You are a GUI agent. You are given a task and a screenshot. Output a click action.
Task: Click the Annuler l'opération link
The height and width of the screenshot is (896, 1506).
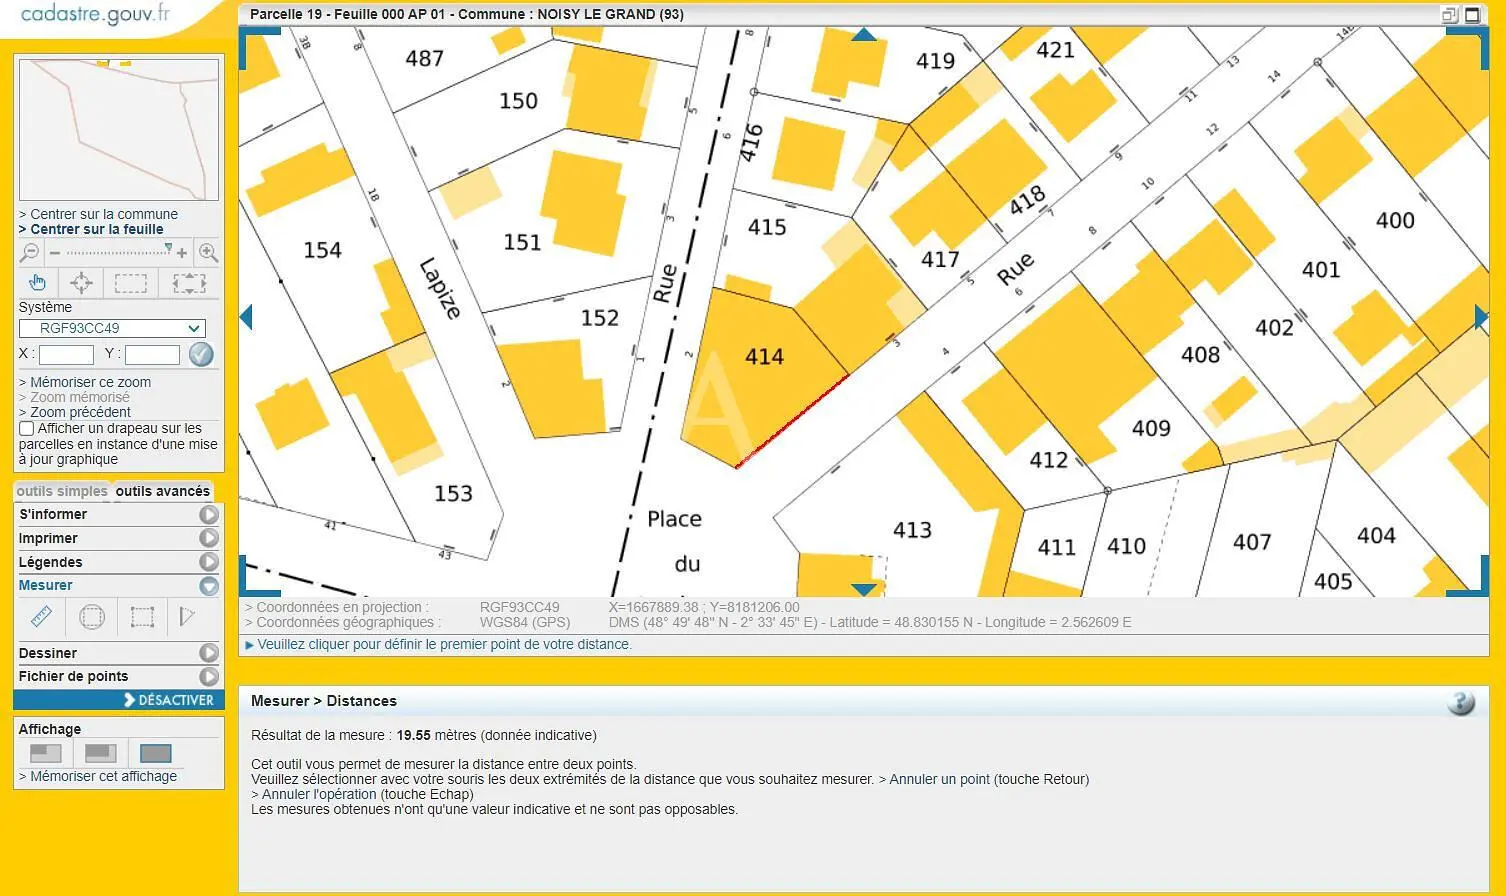pos(319,795)
